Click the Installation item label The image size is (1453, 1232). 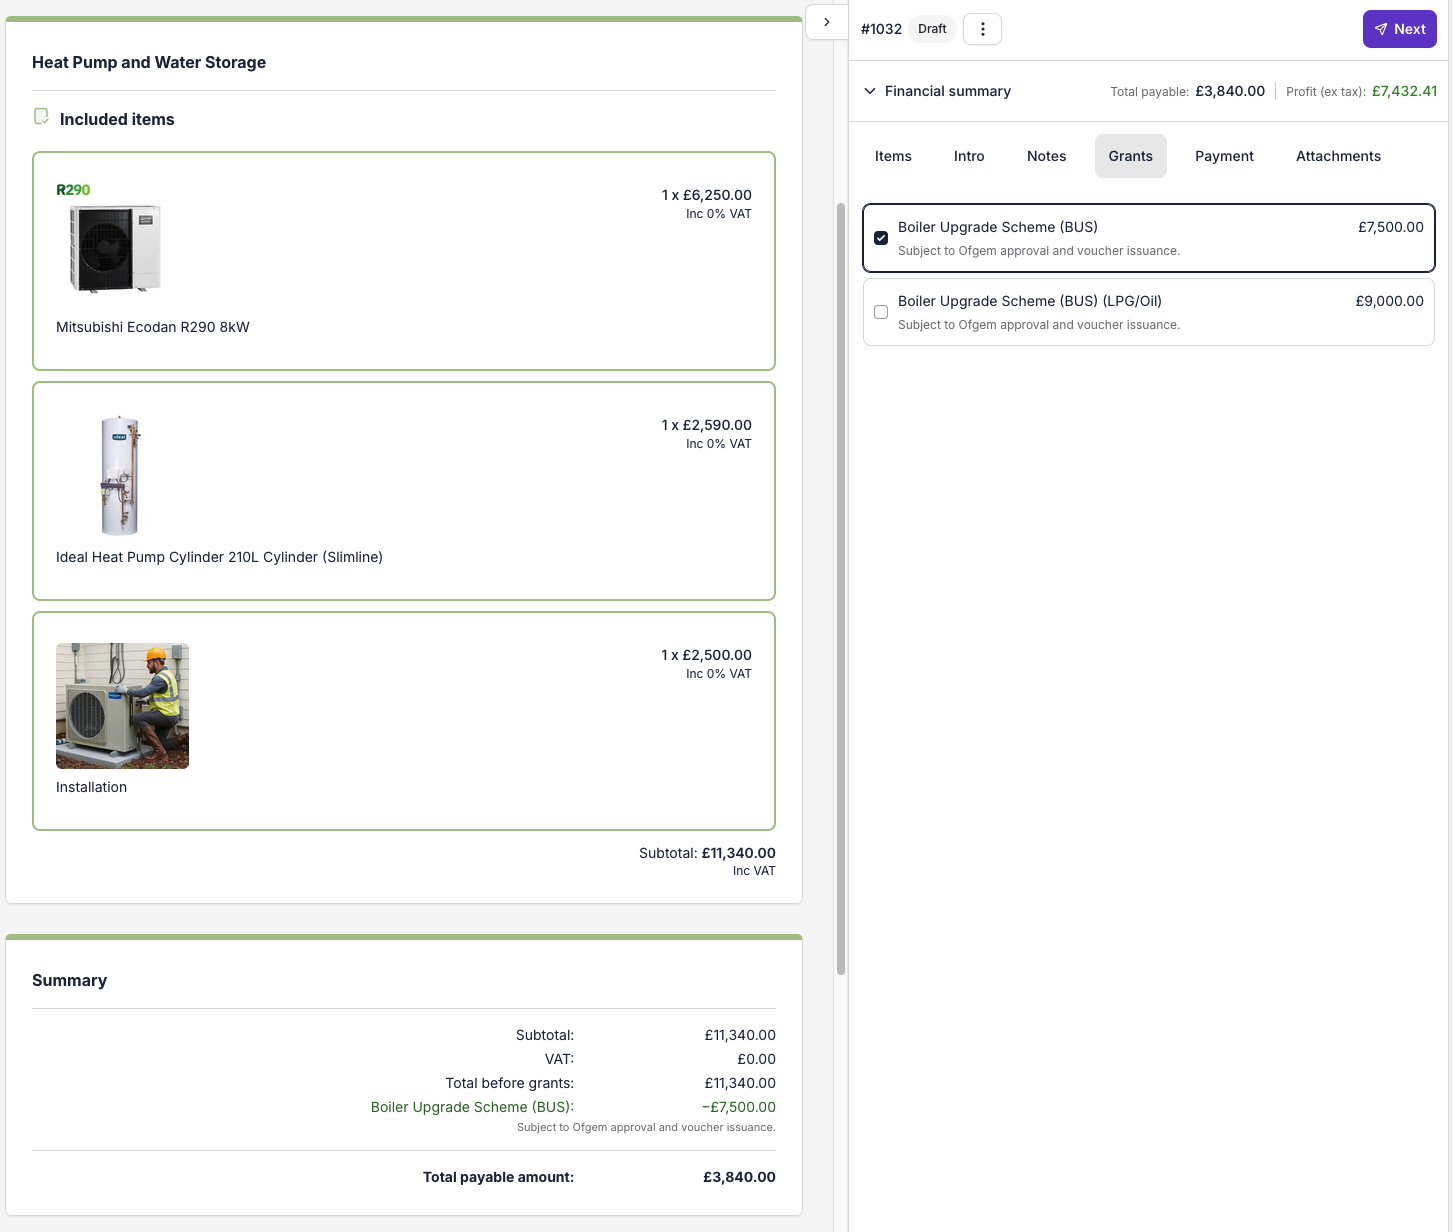[x=91, y=787]
